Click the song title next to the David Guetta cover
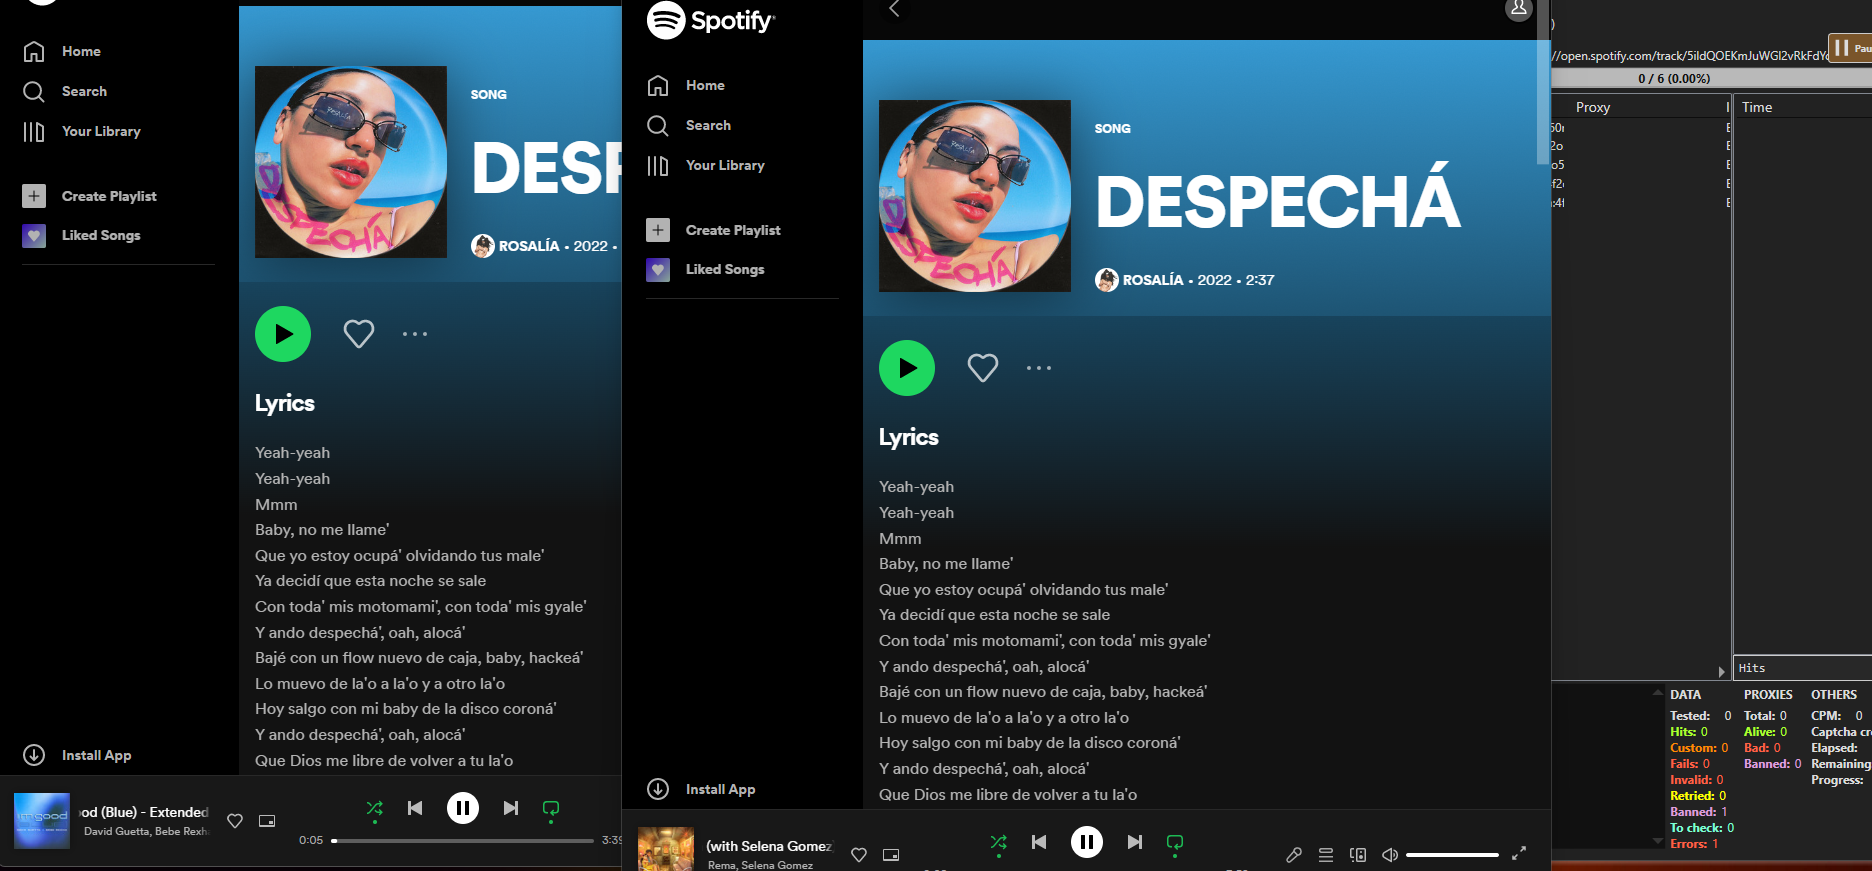Viewport: 1872px width, 871px height. (x=145, y=812)
